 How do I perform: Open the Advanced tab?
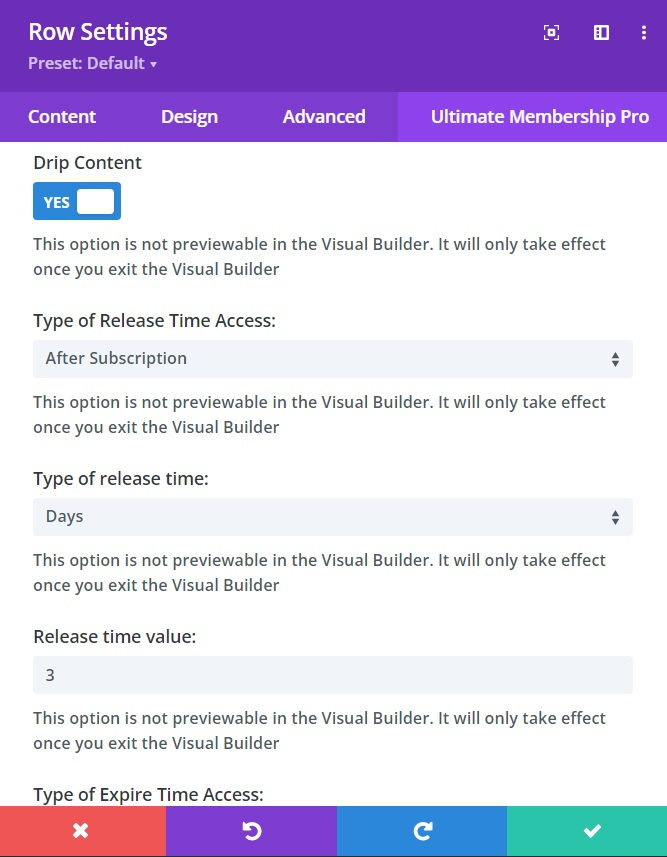(x=324, y=117)
